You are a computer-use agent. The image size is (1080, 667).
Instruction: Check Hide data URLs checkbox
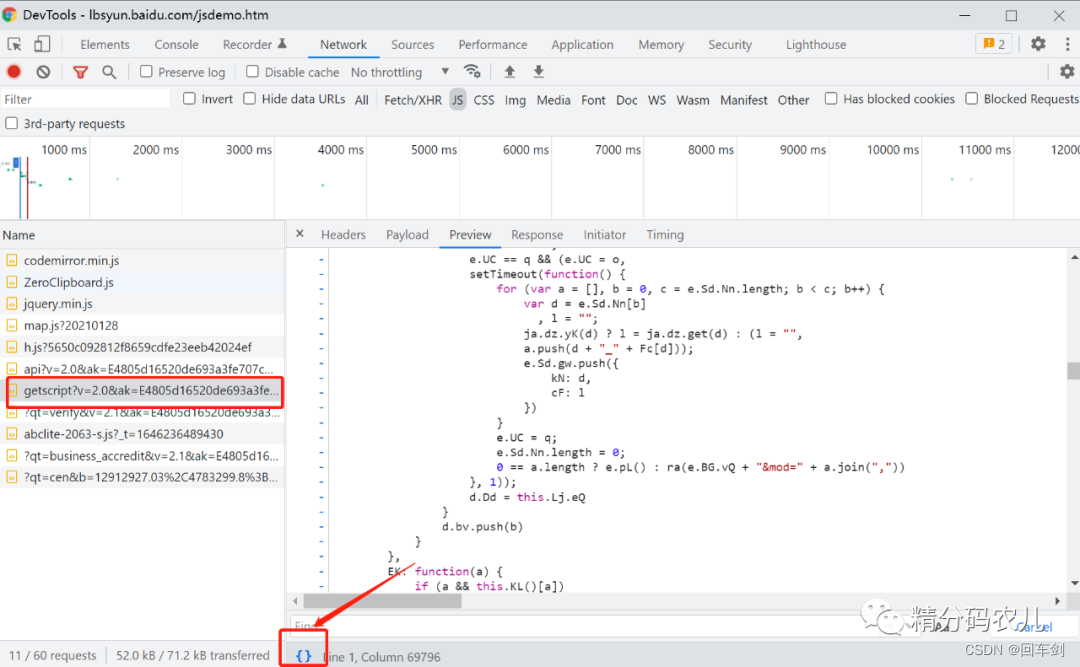pos(249,99)
